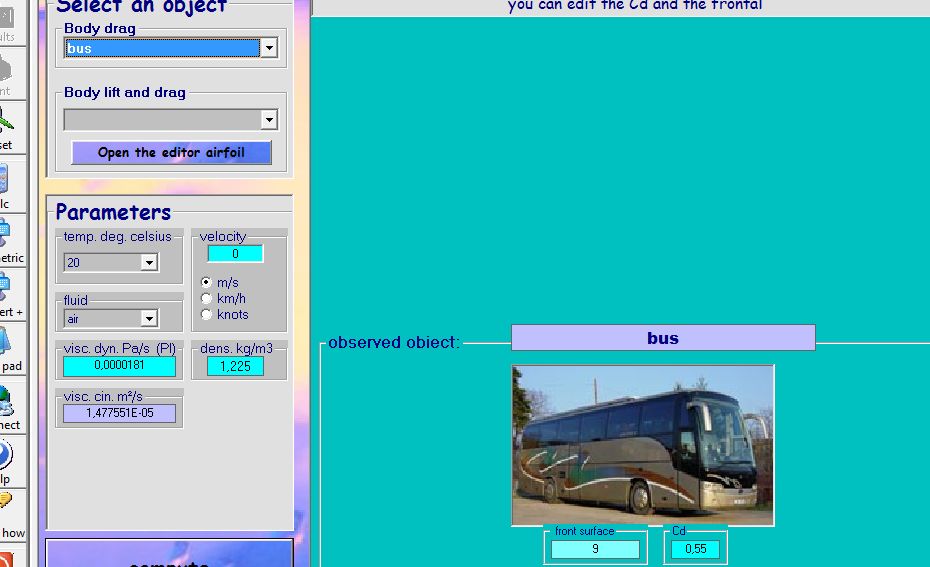Open the Body lift and drag dropdown
This screenshot has height=567, width=930.
tap(269, 120)
